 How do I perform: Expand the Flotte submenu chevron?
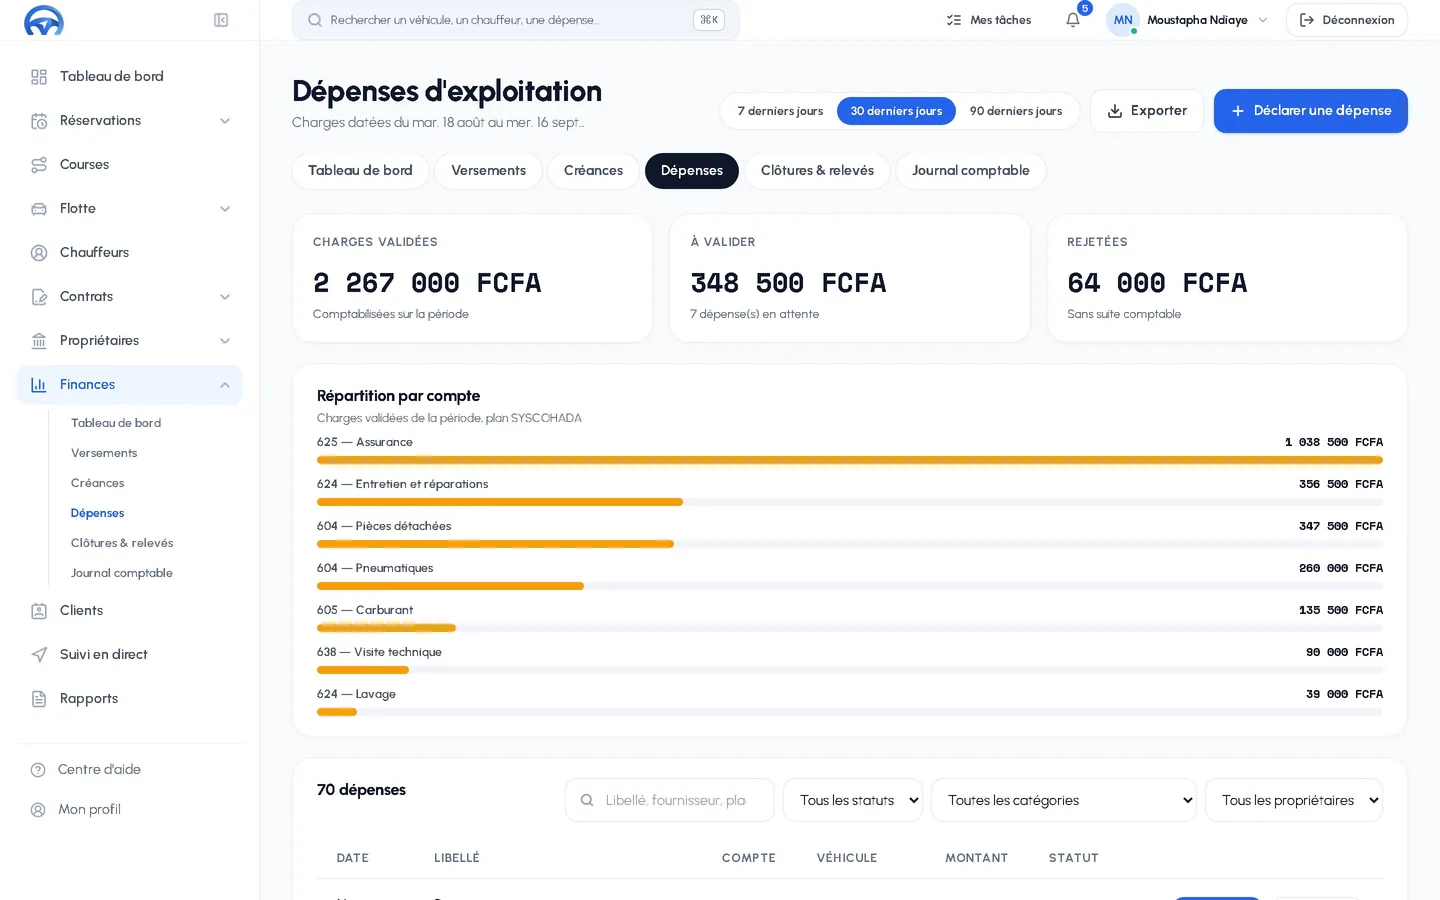click(225, 209)
